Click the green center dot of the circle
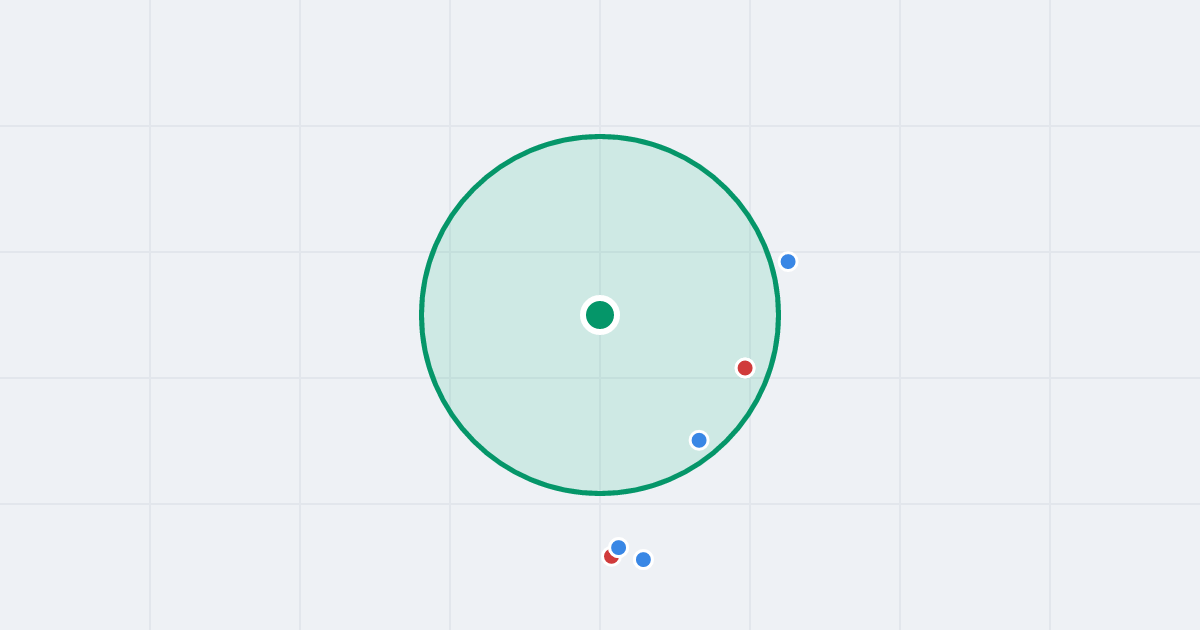The image size is (1200, 630). (x=600, y=315)
